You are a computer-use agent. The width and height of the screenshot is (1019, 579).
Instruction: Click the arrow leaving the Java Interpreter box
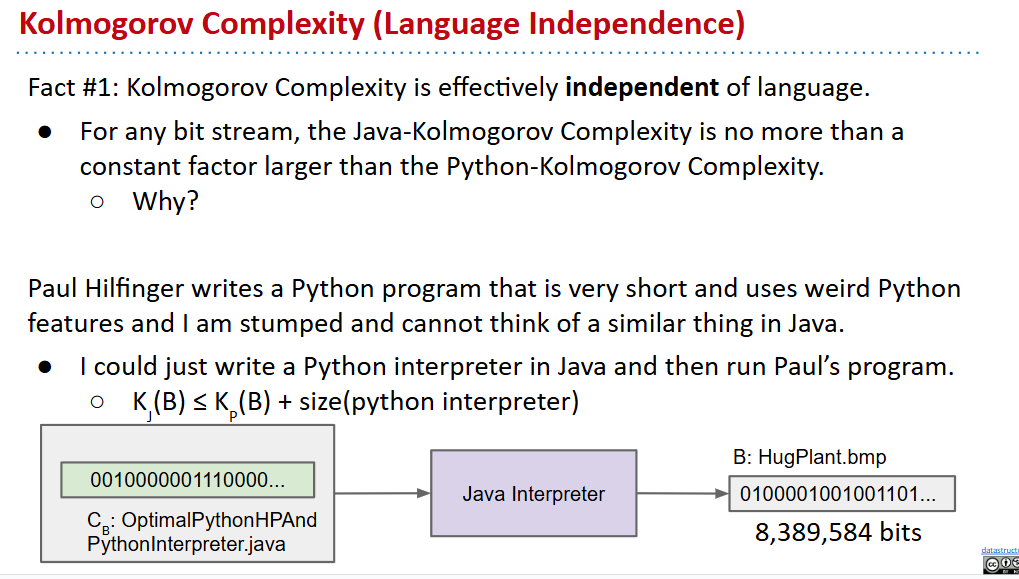coord(682,493)
